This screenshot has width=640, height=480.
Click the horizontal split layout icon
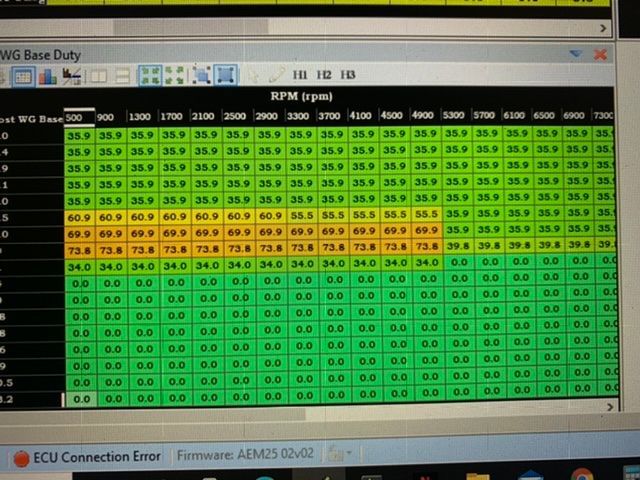(x=122, y=76)
